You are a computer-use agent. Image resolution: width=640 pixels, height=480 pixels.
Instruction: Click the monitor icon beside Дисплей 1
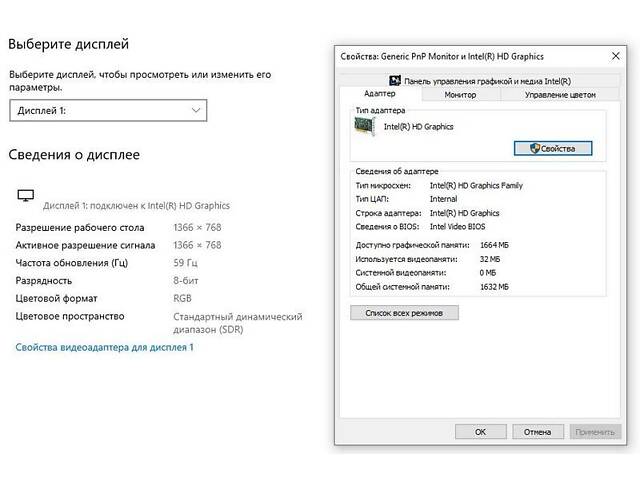pos(26,195)
